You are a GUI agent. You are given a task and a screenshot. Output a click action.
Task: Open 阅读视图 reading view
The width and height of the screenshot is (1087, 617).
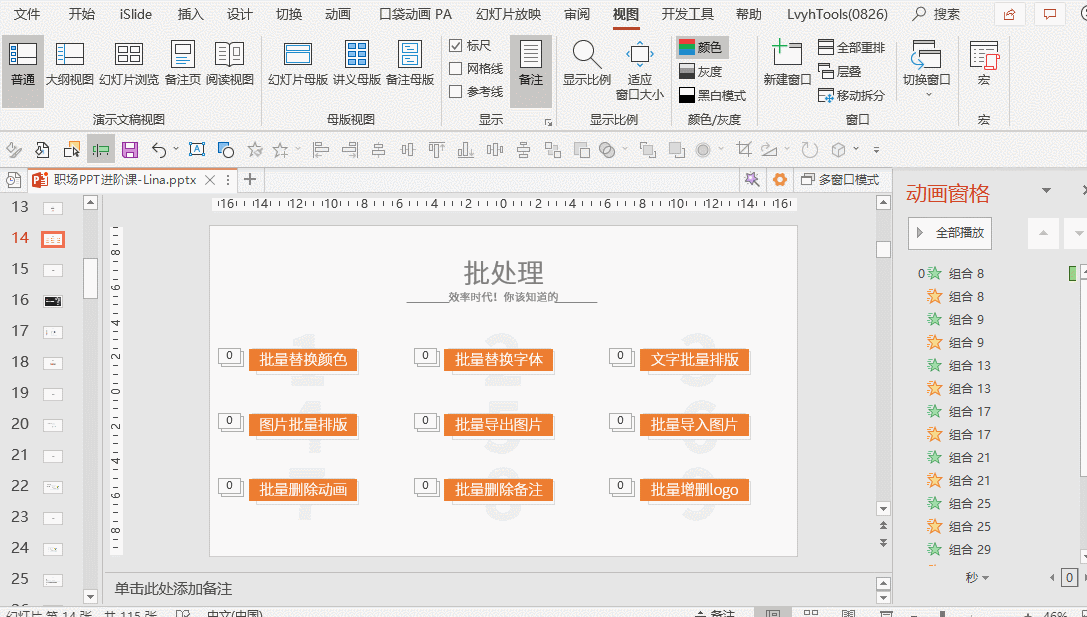click(229, 64)
